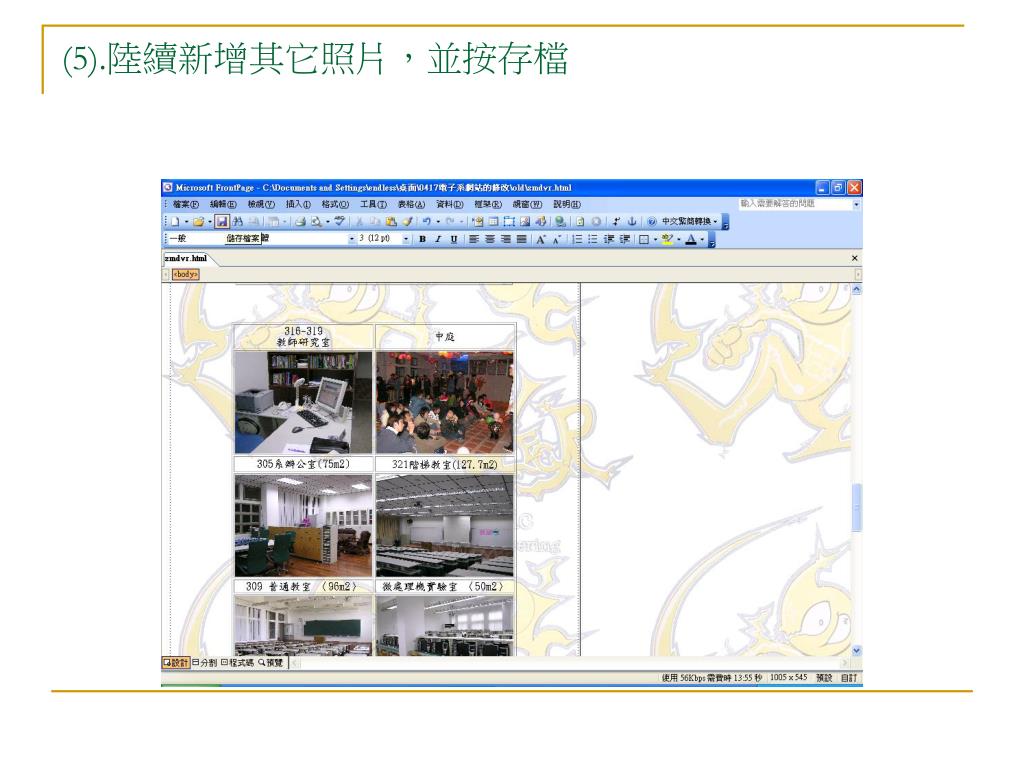
Task: Click the <body> tag selector
Action: 185,274
